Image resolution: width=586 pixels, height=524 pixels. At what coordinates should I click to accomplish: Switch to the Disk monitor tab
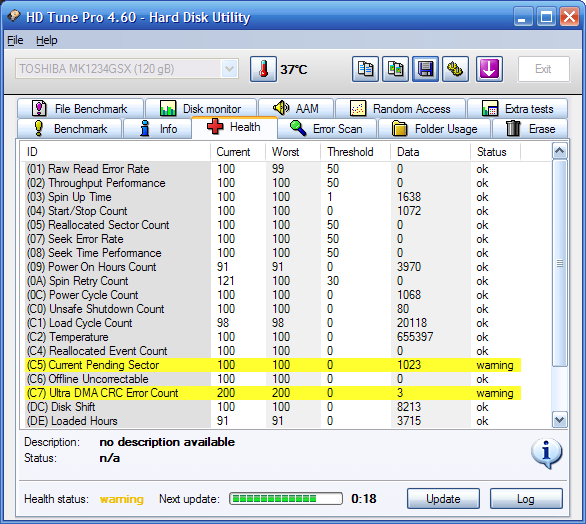[201, 109]
